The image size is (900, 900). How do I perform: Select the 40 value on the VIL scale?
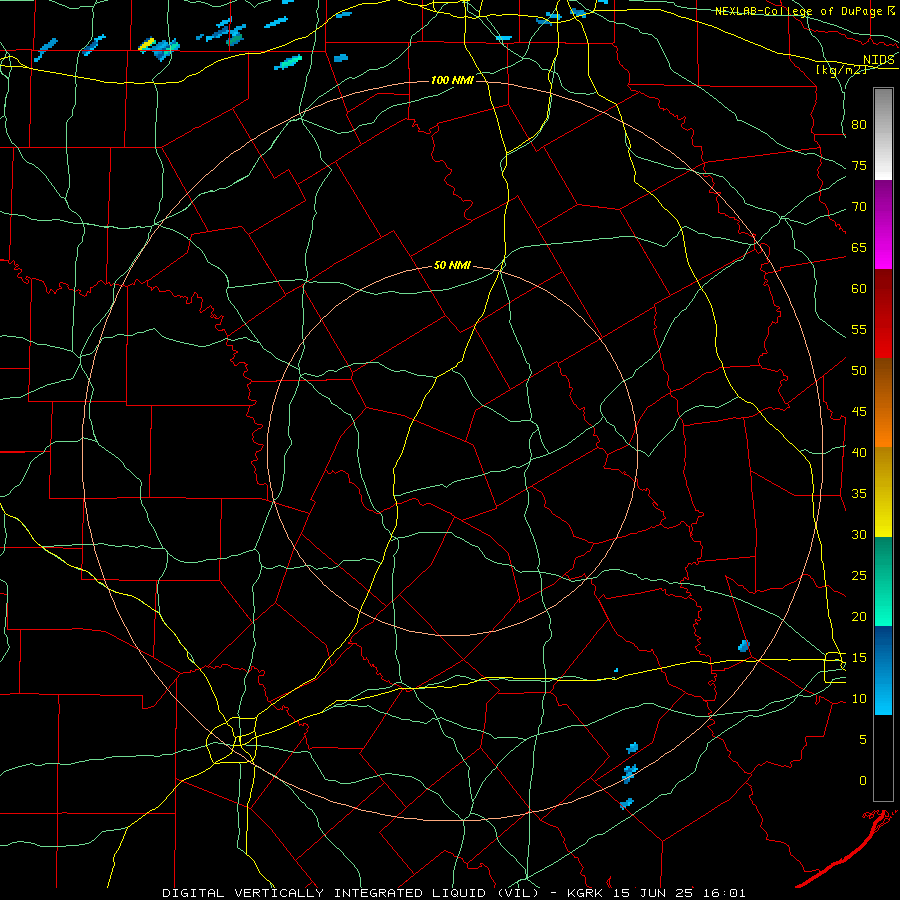pos(859,453)
